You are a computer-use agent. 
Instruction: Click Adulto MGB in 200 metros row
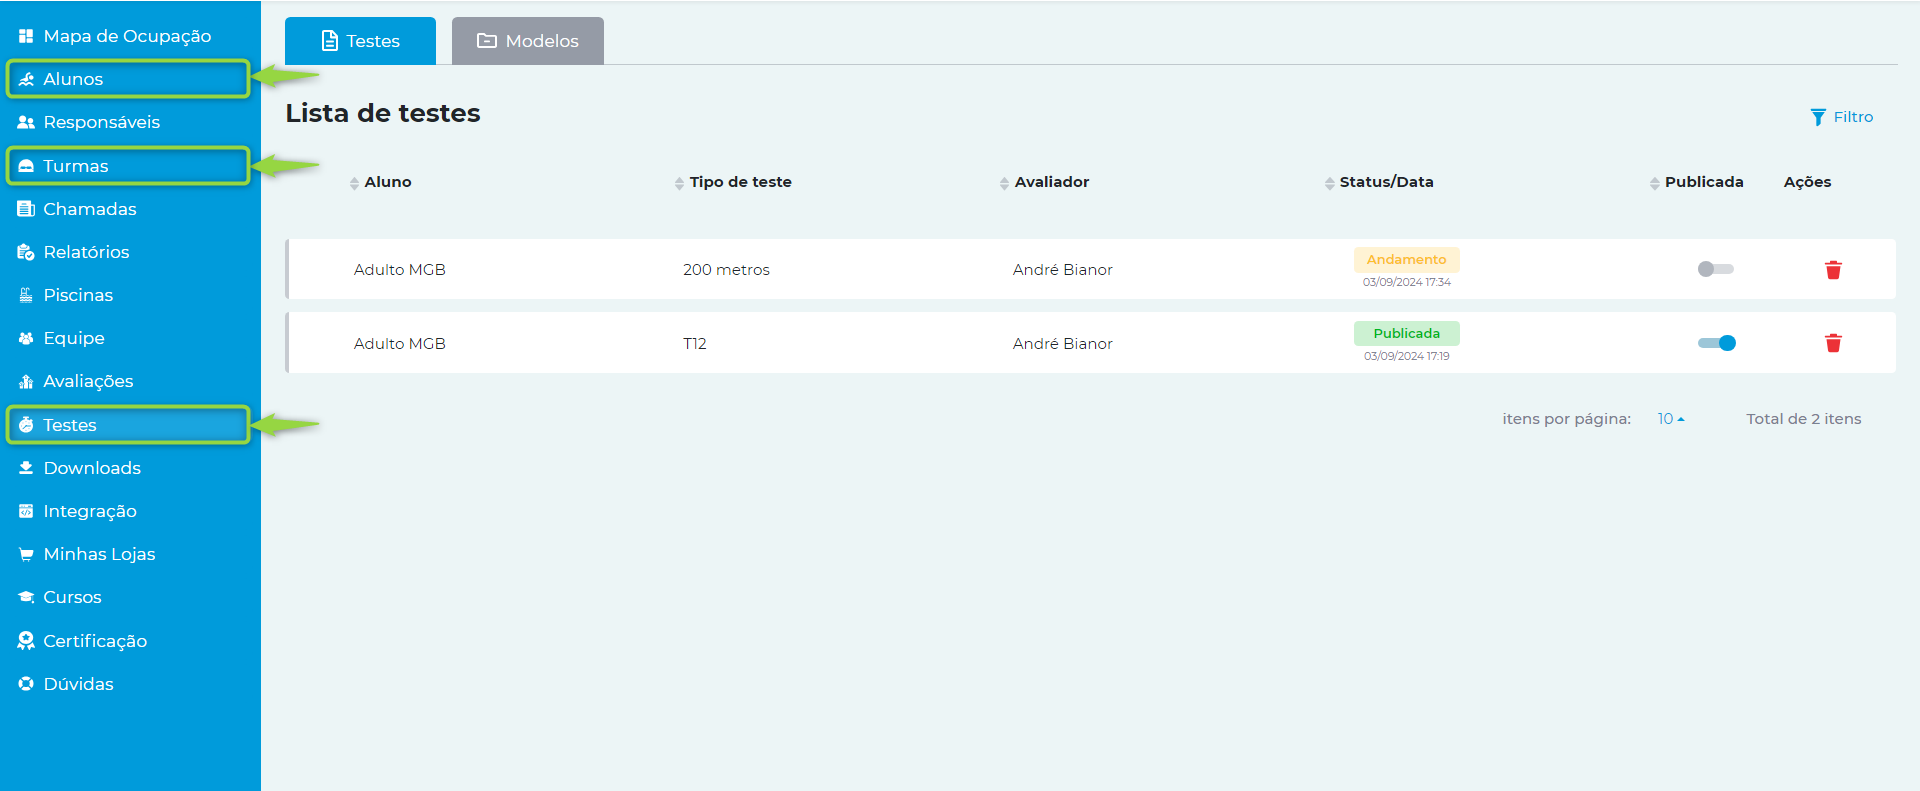click(400, 270)
